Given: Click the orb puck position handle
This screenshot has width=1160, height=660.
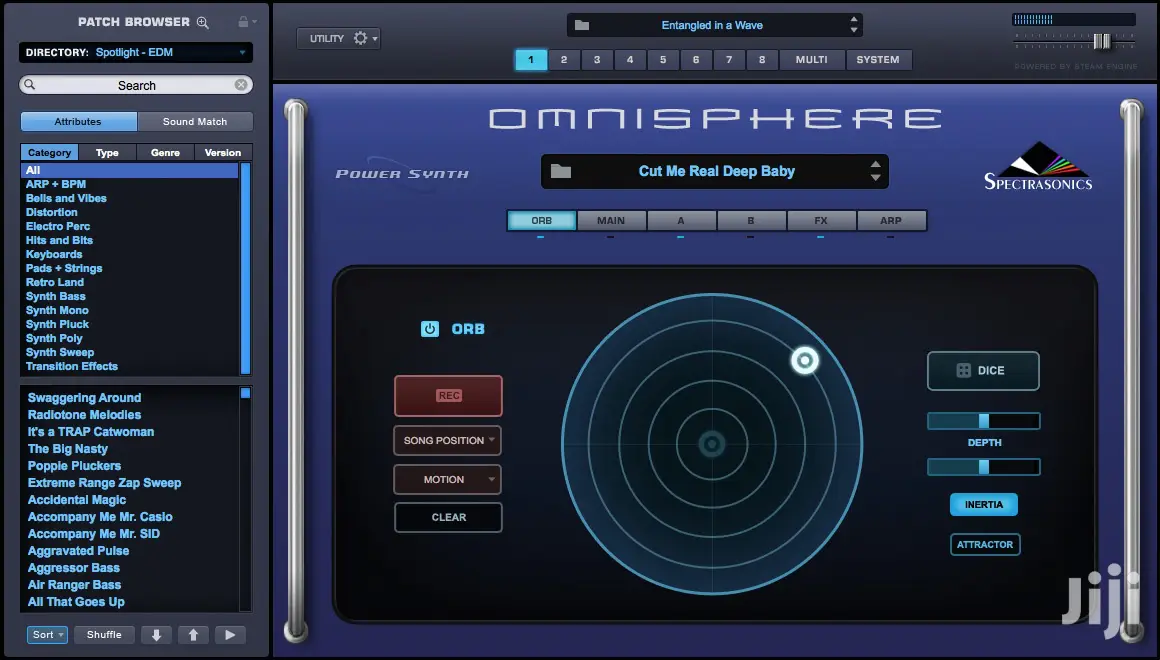Looking at the screenshot, I should coord(805,360).
